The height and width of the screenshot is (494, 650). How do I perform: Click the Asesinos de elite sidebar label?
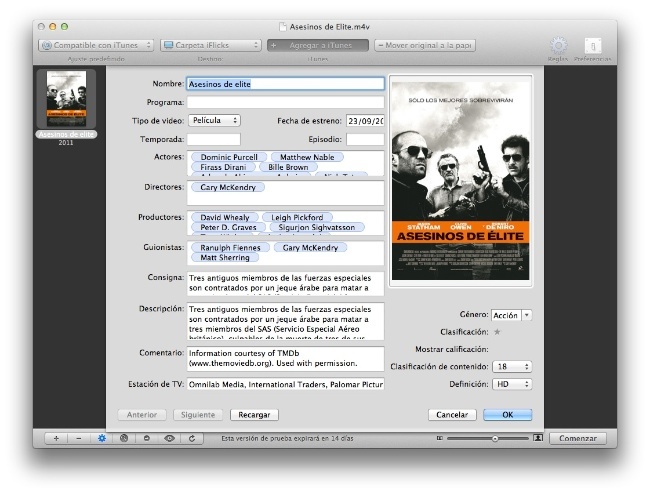pos(66,134)
